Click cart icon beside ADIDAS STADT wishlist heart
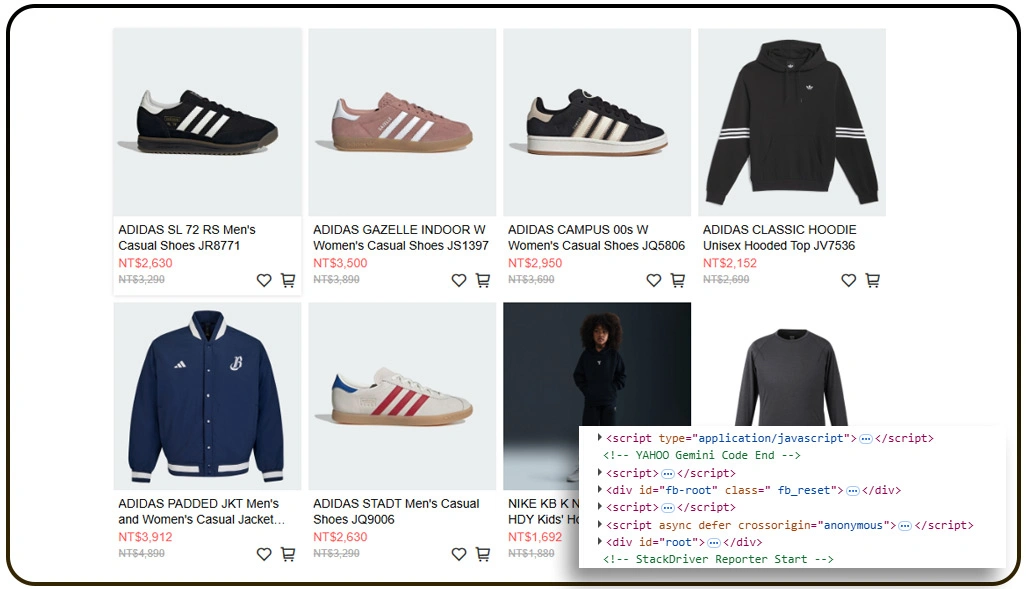This screenshot has height=589, width=1026. coord(483,554)
